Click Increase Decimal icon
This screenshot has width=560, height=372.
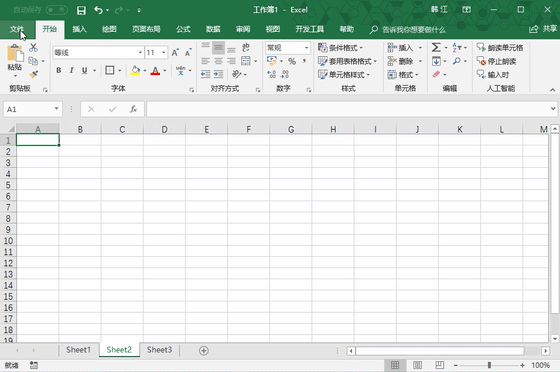pos(271,74)
